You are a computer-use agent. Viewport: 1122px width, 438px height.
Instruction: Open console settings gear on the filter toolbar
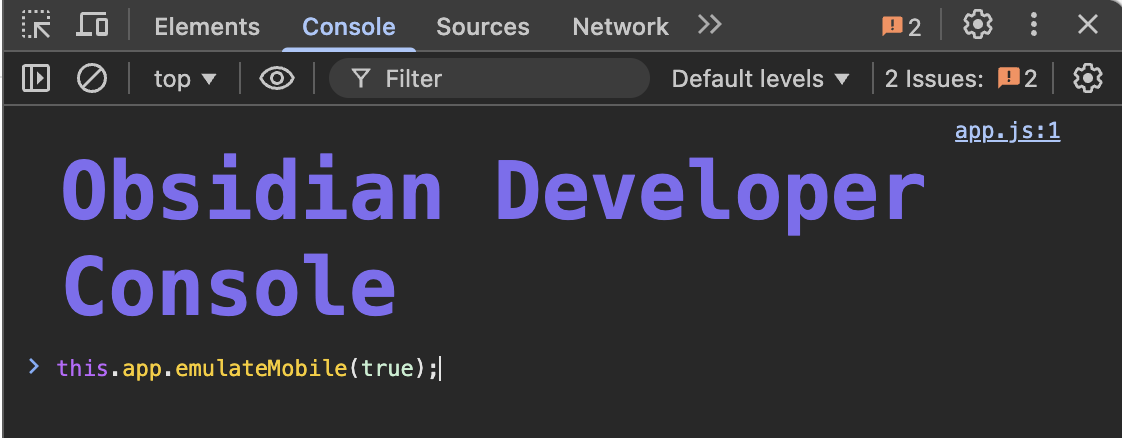(x=1088, y=78)
